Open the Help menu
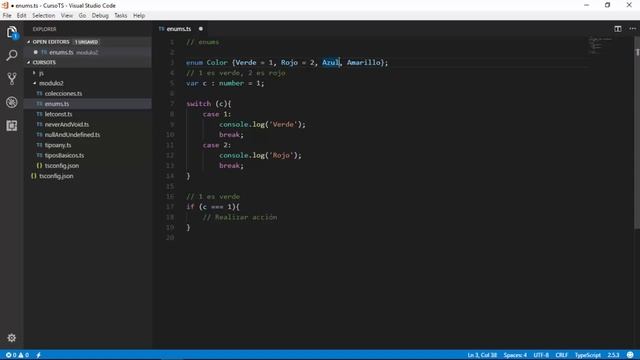640x360 pixels. pos(139,16)
